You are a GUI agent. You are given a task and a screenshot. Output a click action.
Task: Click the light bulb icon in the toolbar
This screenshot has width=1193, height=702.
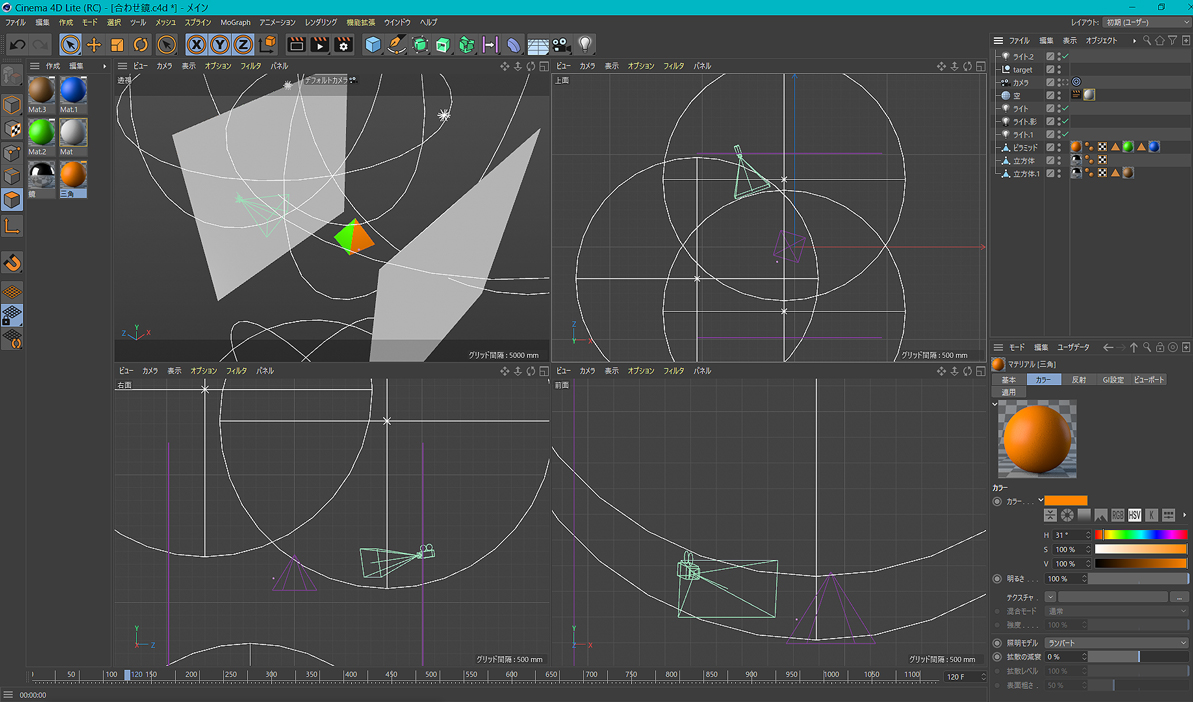pos(586,45)
